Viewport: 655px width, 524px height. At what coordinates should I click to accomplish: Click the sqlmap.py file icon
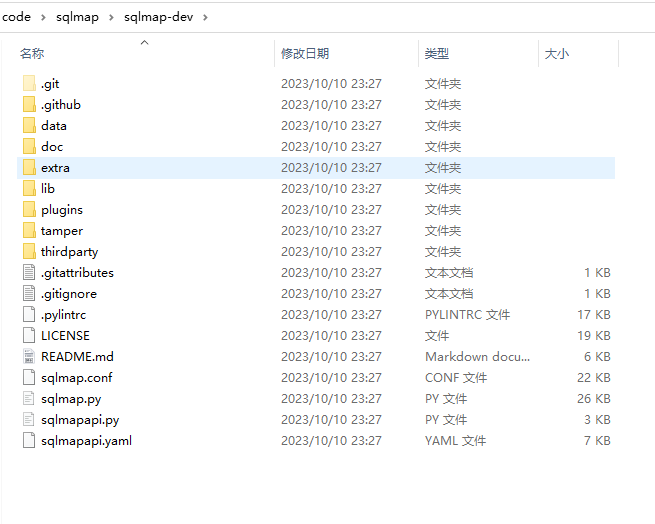point(29,399)
